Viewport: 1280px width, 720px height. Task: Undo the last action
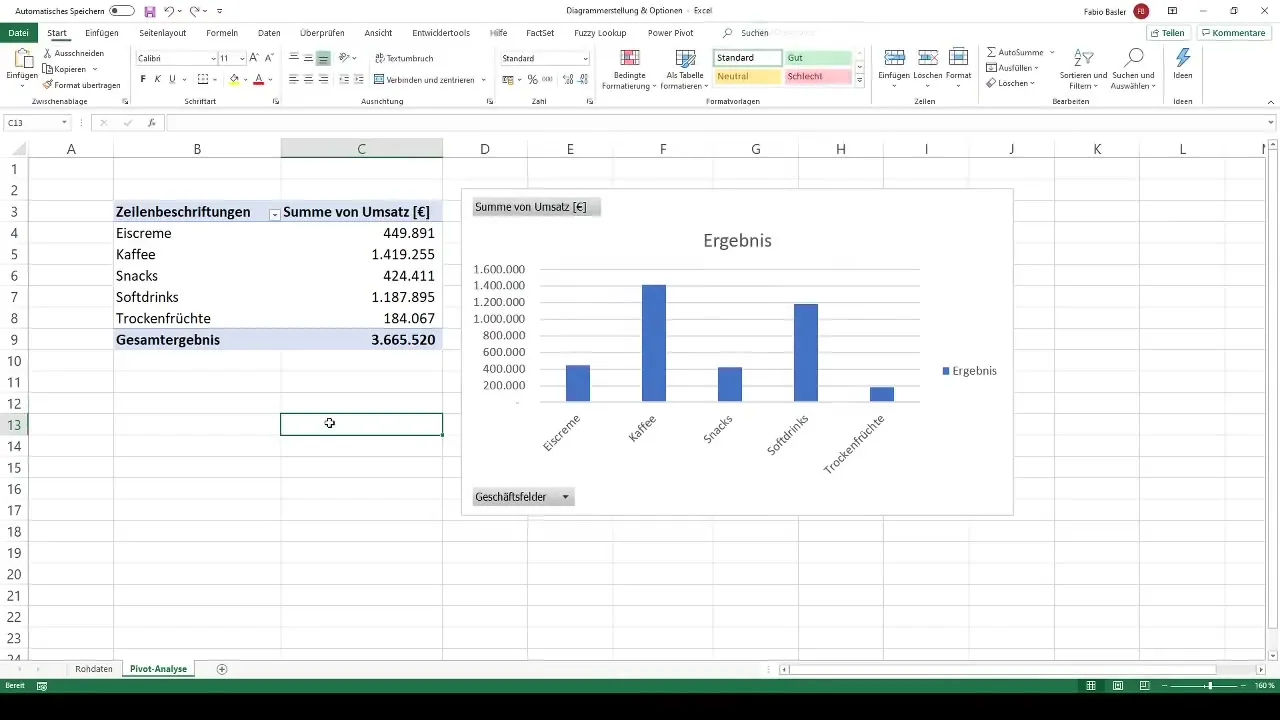click(x=169, y=11)
